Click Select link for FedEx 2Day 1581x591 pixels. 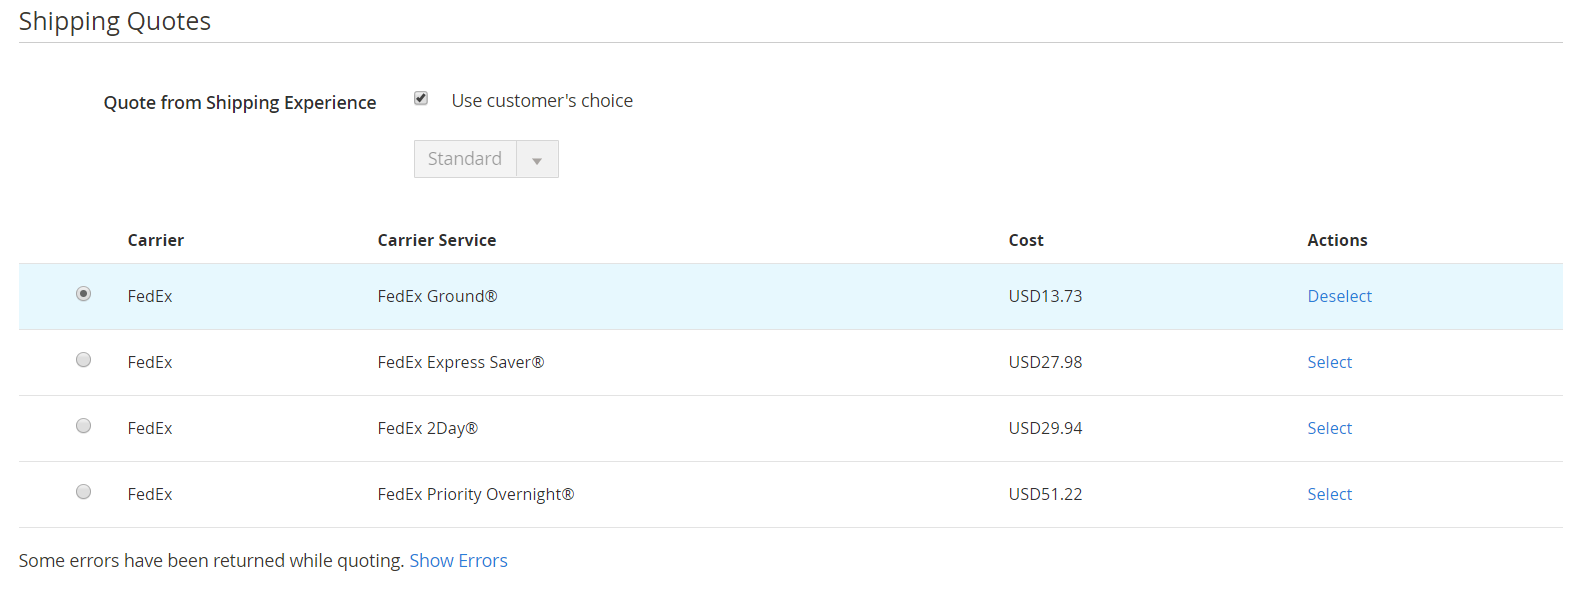[x=1329, y=428]
